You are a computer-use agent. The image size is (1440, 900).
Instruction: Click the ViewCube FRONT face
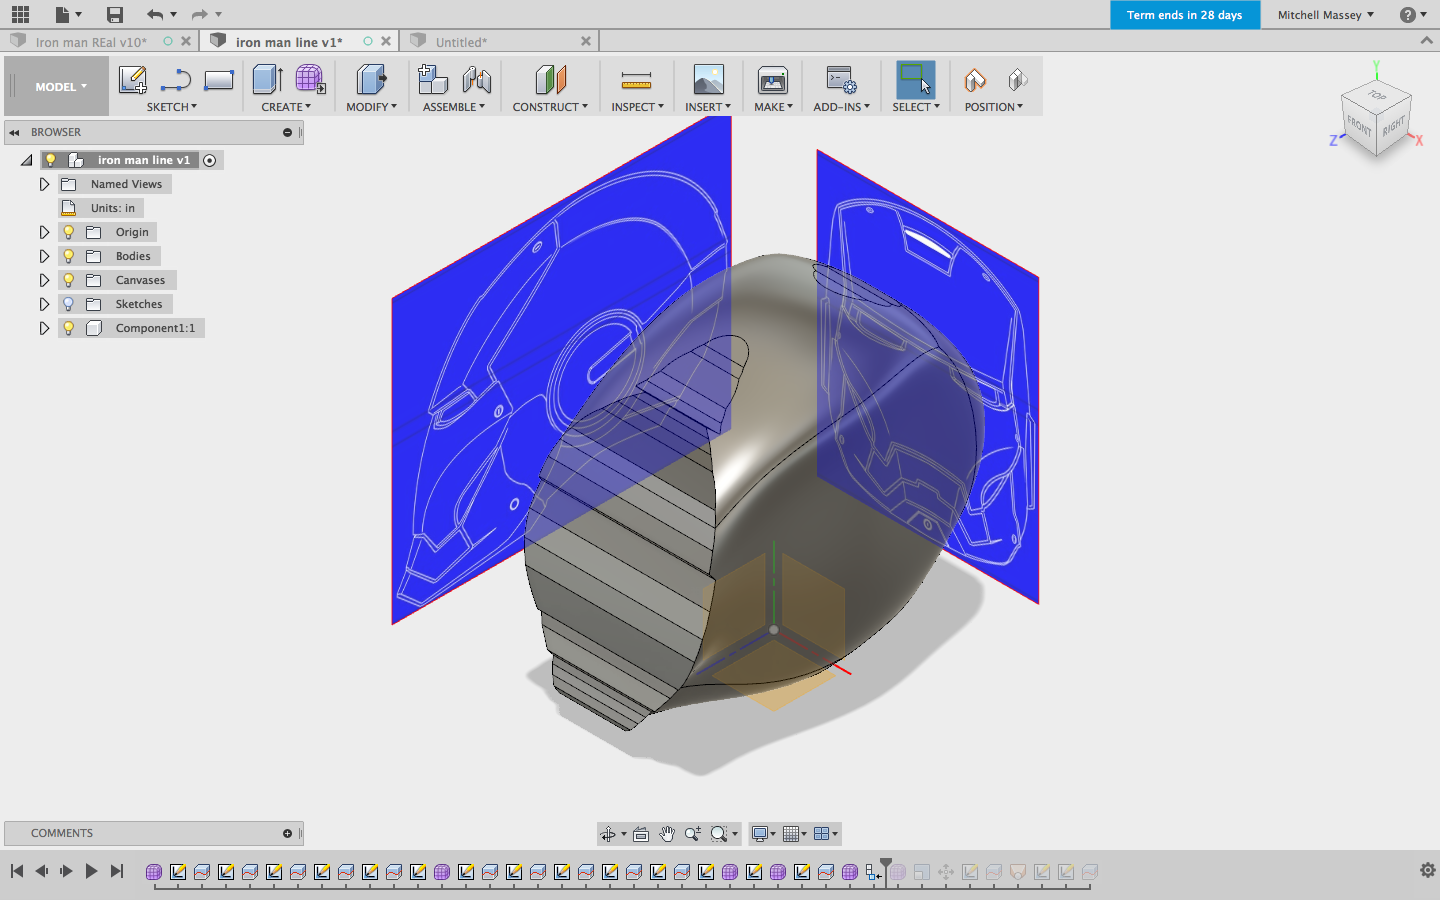pyautogui.click(x=1358, y=126)
